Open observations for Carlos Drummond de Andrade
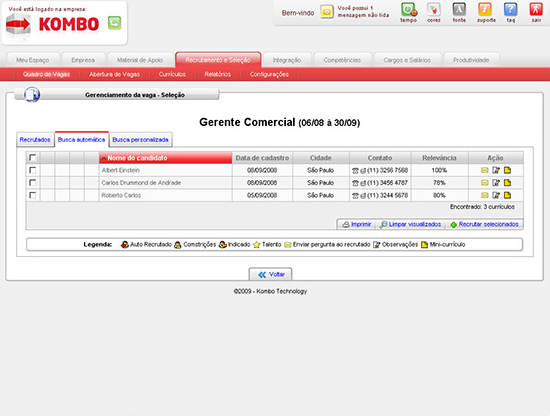This screenshot has width=550, height=416. coord(496,183)
